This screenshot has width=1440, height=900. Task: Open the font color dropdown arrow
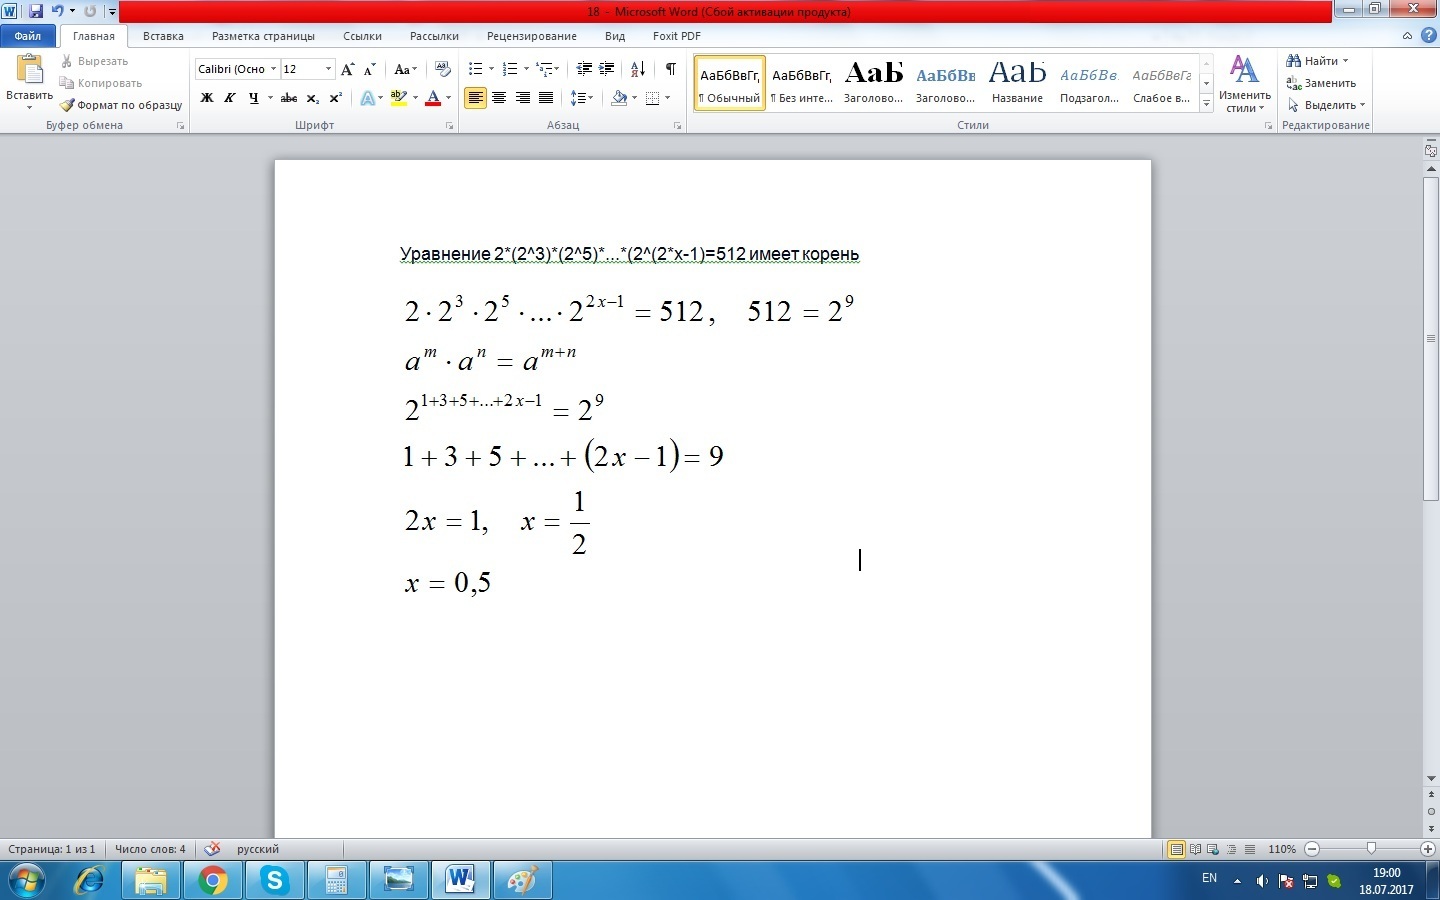[x=446, y=98]
